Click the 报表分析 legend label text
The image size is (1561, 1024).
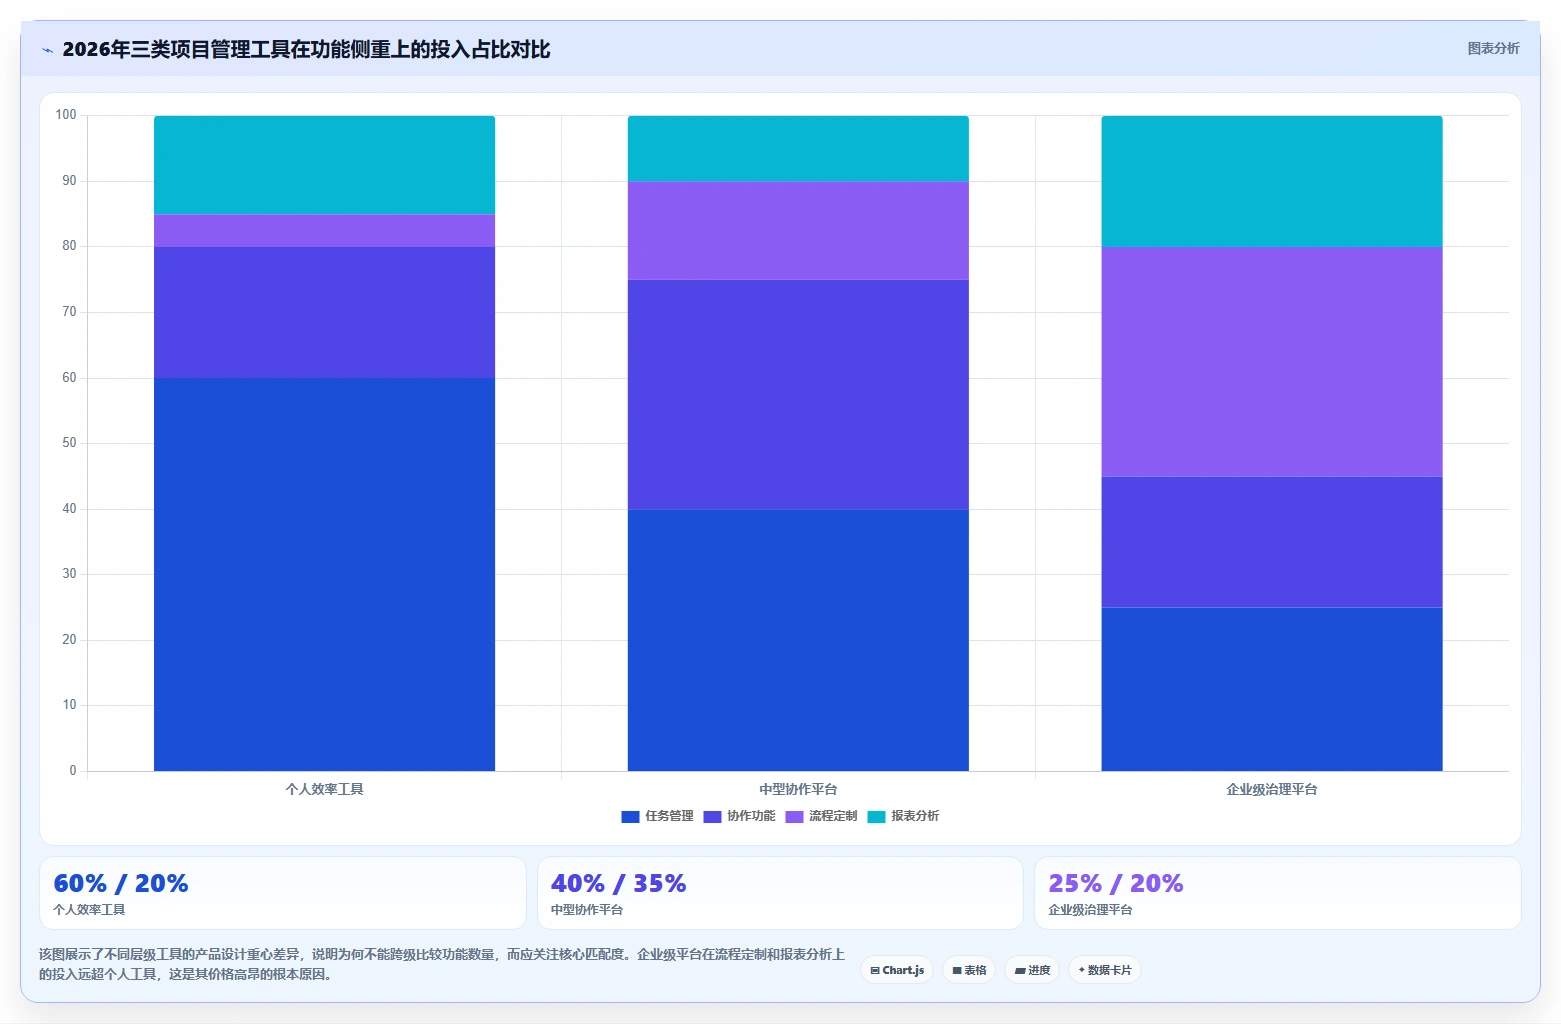[915, 816]
